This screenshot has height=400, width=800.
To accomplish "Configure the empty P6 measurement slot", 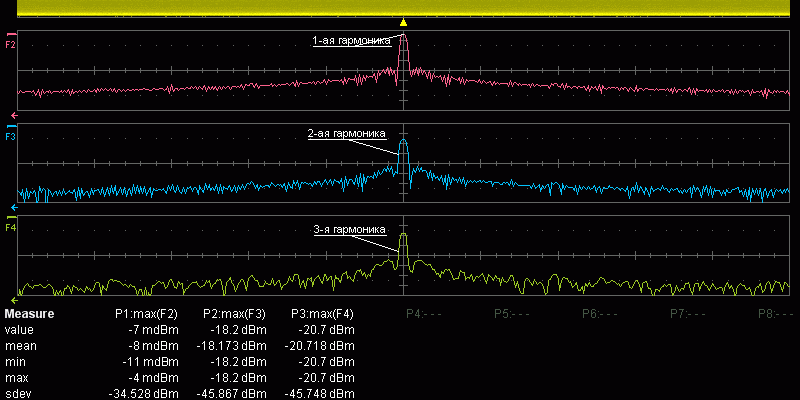I will click(600, 314).
